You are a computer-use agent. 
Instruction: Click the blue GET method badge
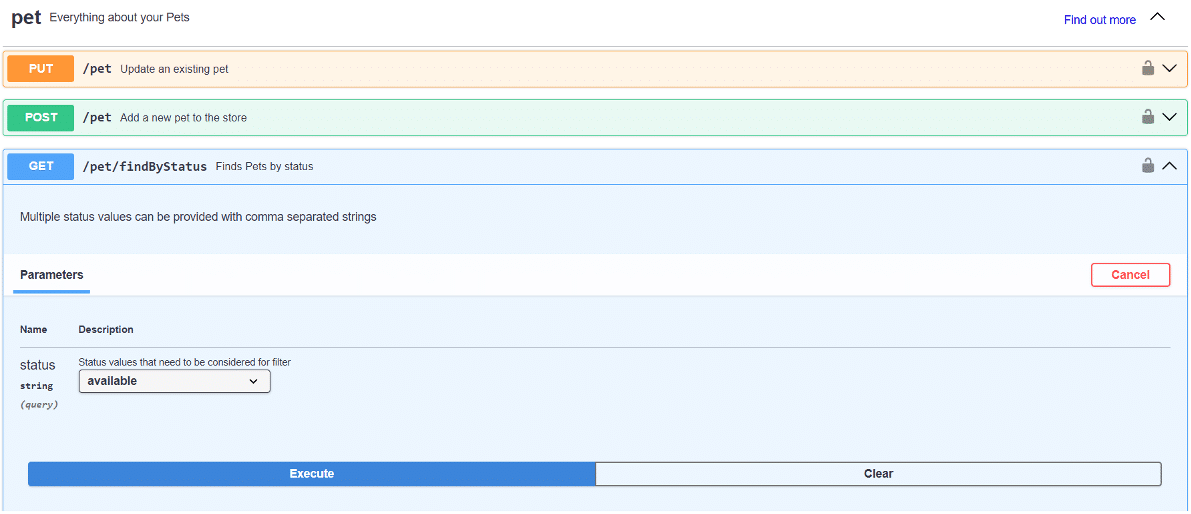click(x=41, y=166)
